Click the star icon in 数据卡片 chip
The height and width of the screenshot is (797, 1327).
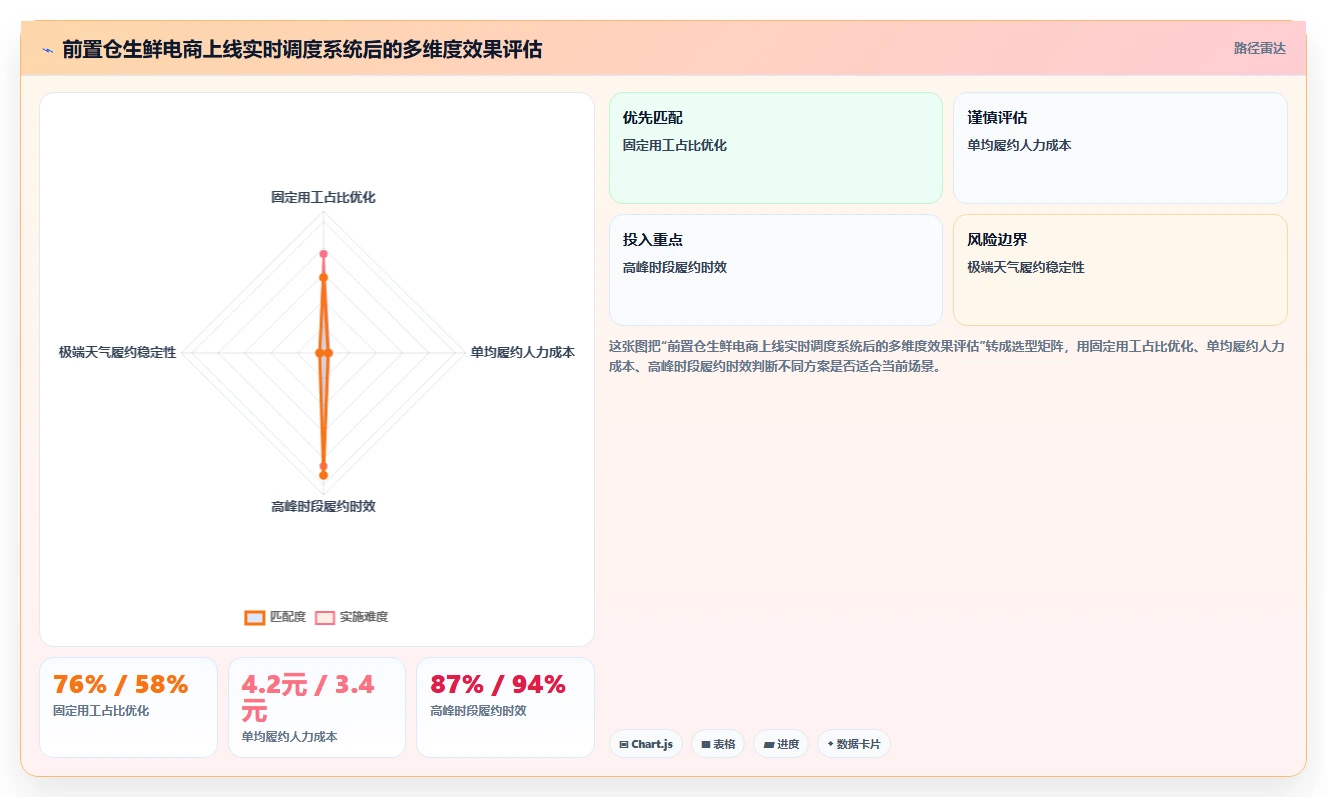(x=830, y=744)
